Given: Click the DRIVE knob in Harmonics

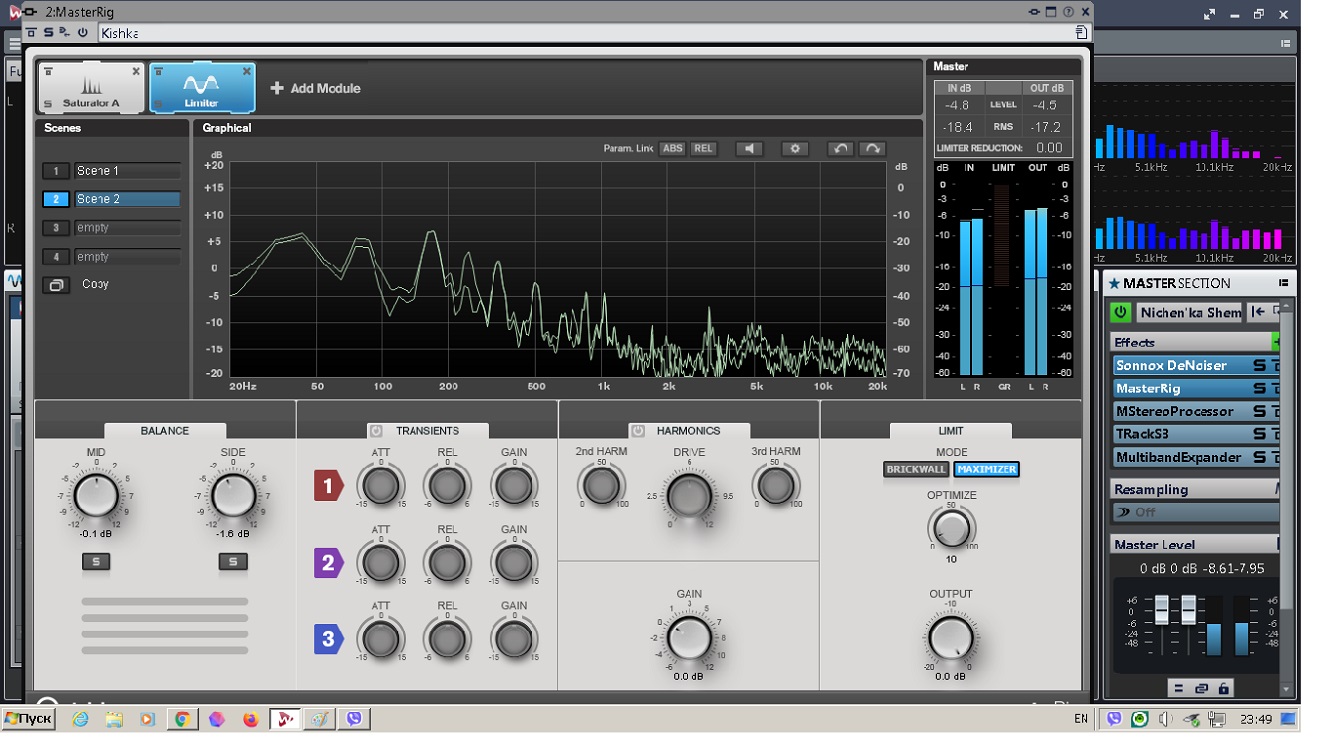Looking at the screenshot, I should [x=689, y=495].
